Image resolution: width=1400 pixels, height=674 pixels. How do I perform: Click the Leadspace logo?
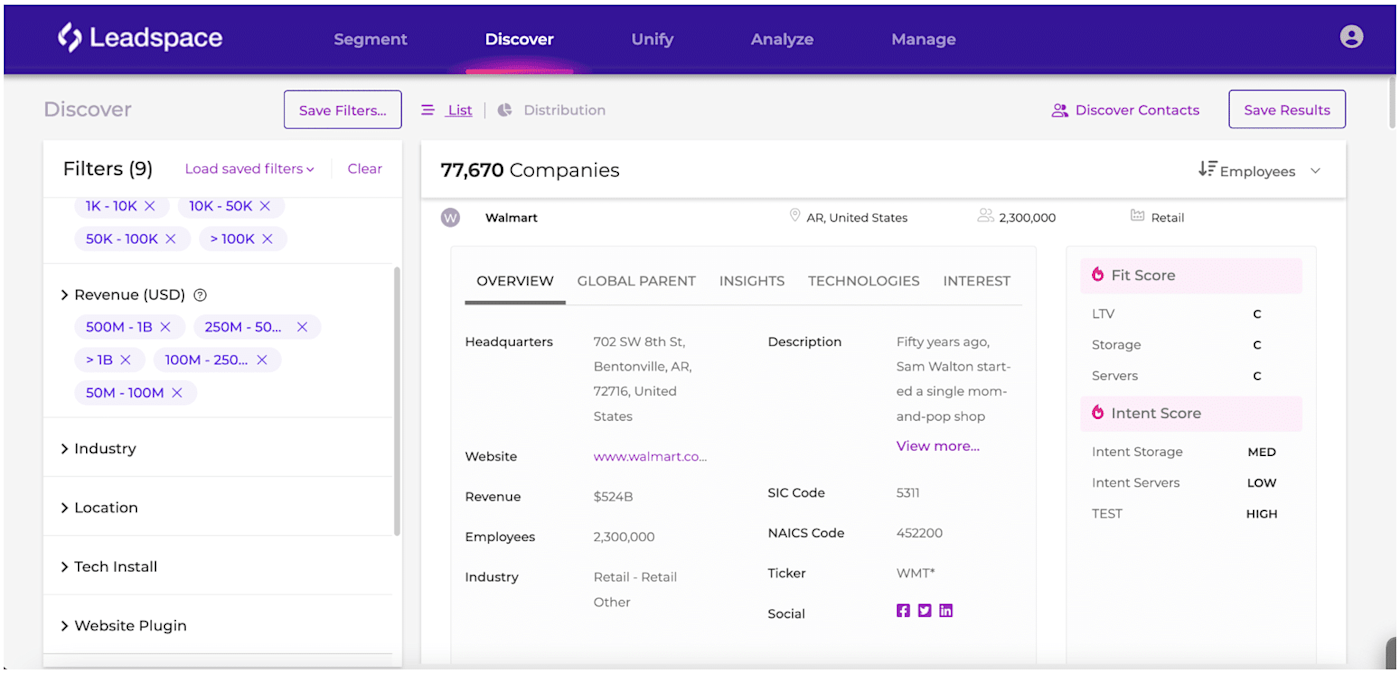[x=140, y=38]
